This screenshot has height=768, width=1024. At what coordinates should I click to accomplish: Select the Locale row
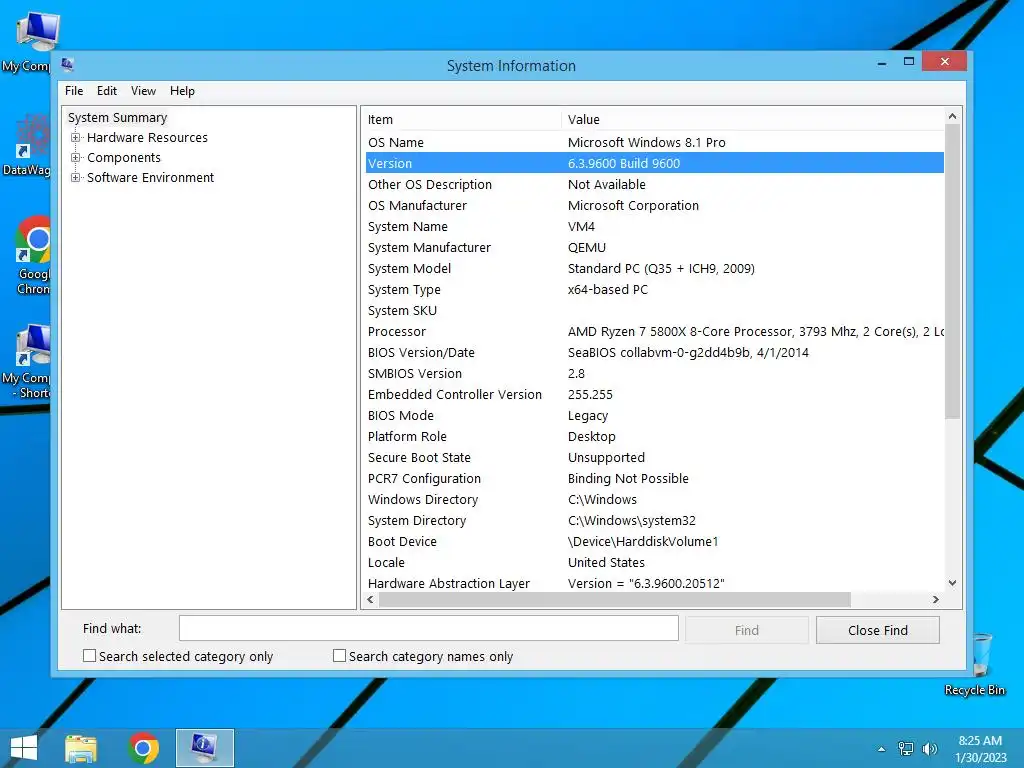(654, 562)
